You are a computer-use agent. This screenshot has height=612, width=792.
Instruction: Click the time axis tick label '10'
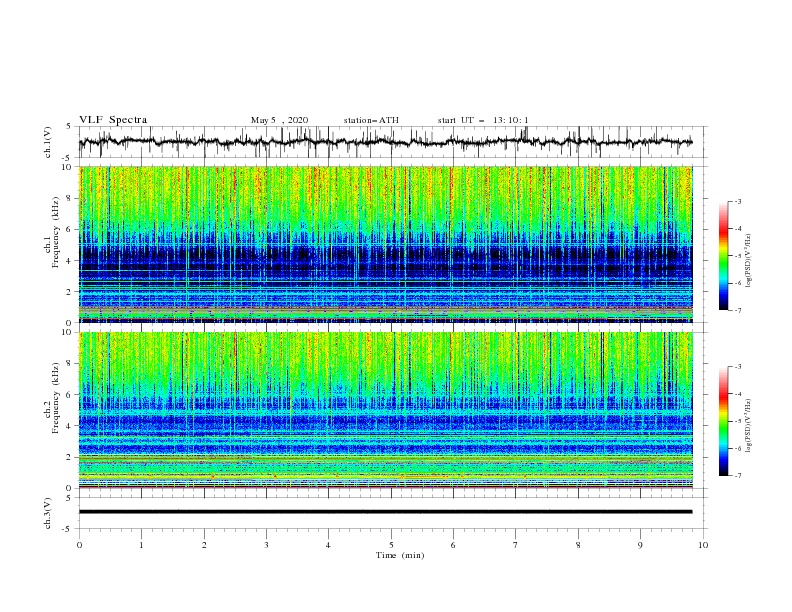(x=703, y=545)
